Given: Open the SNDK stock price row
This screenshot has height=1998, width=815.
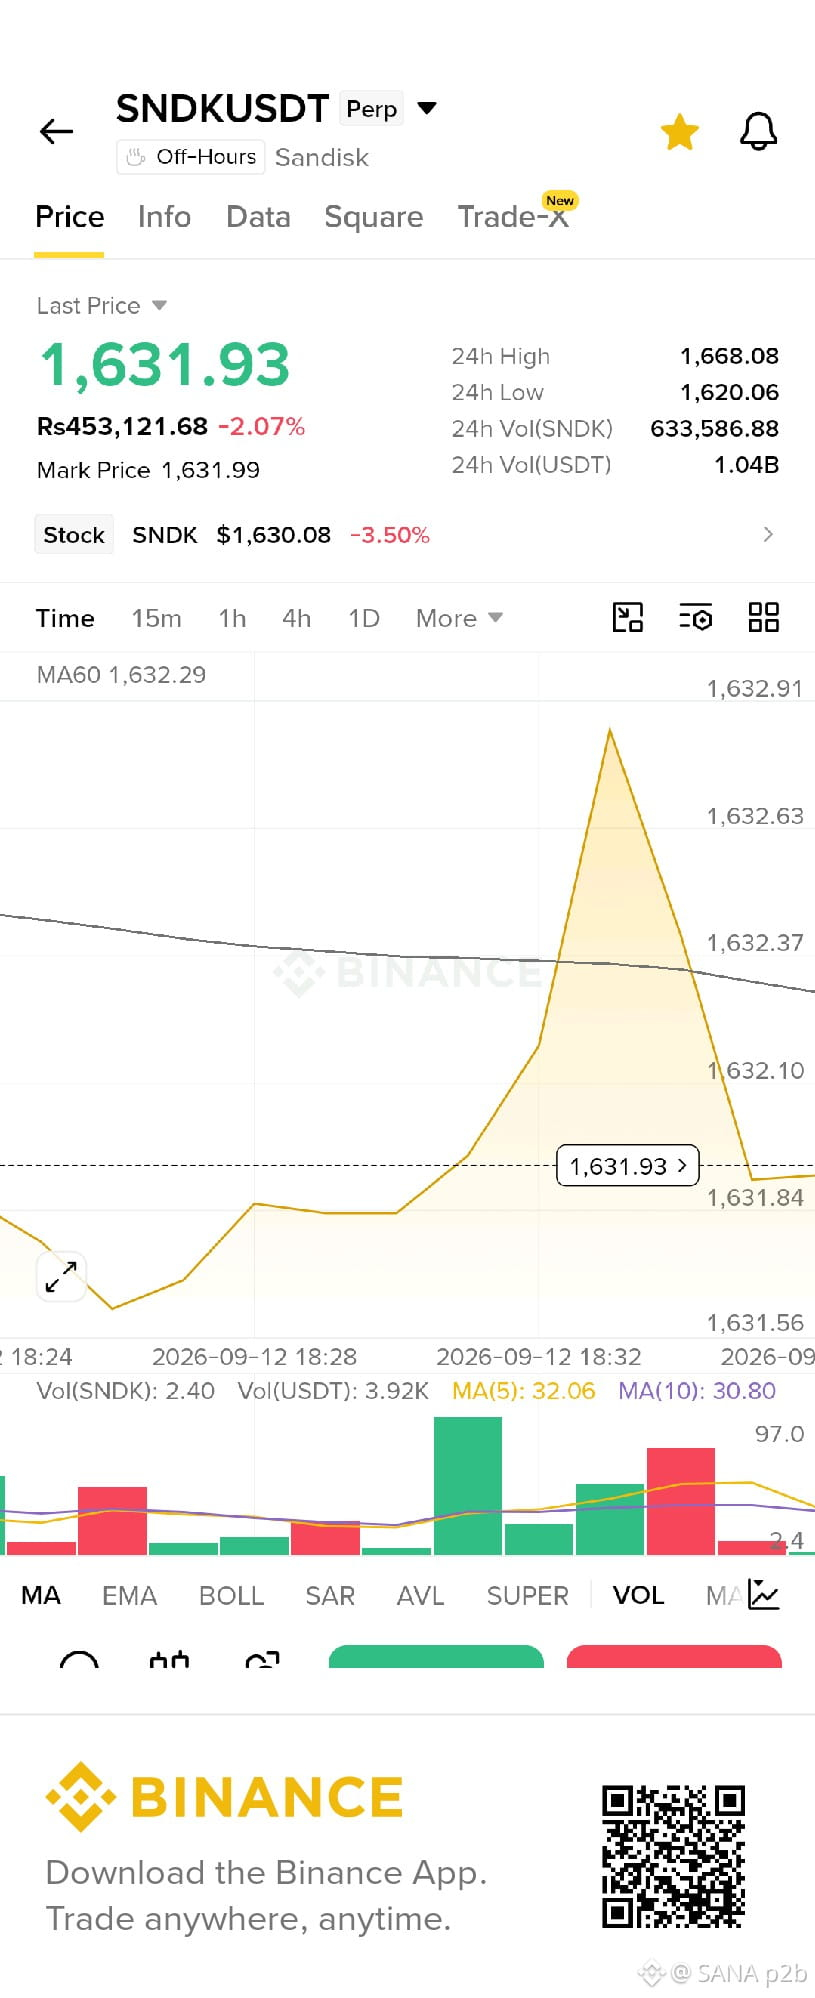Looking at the screenshot, I should [x=407, y=535].
